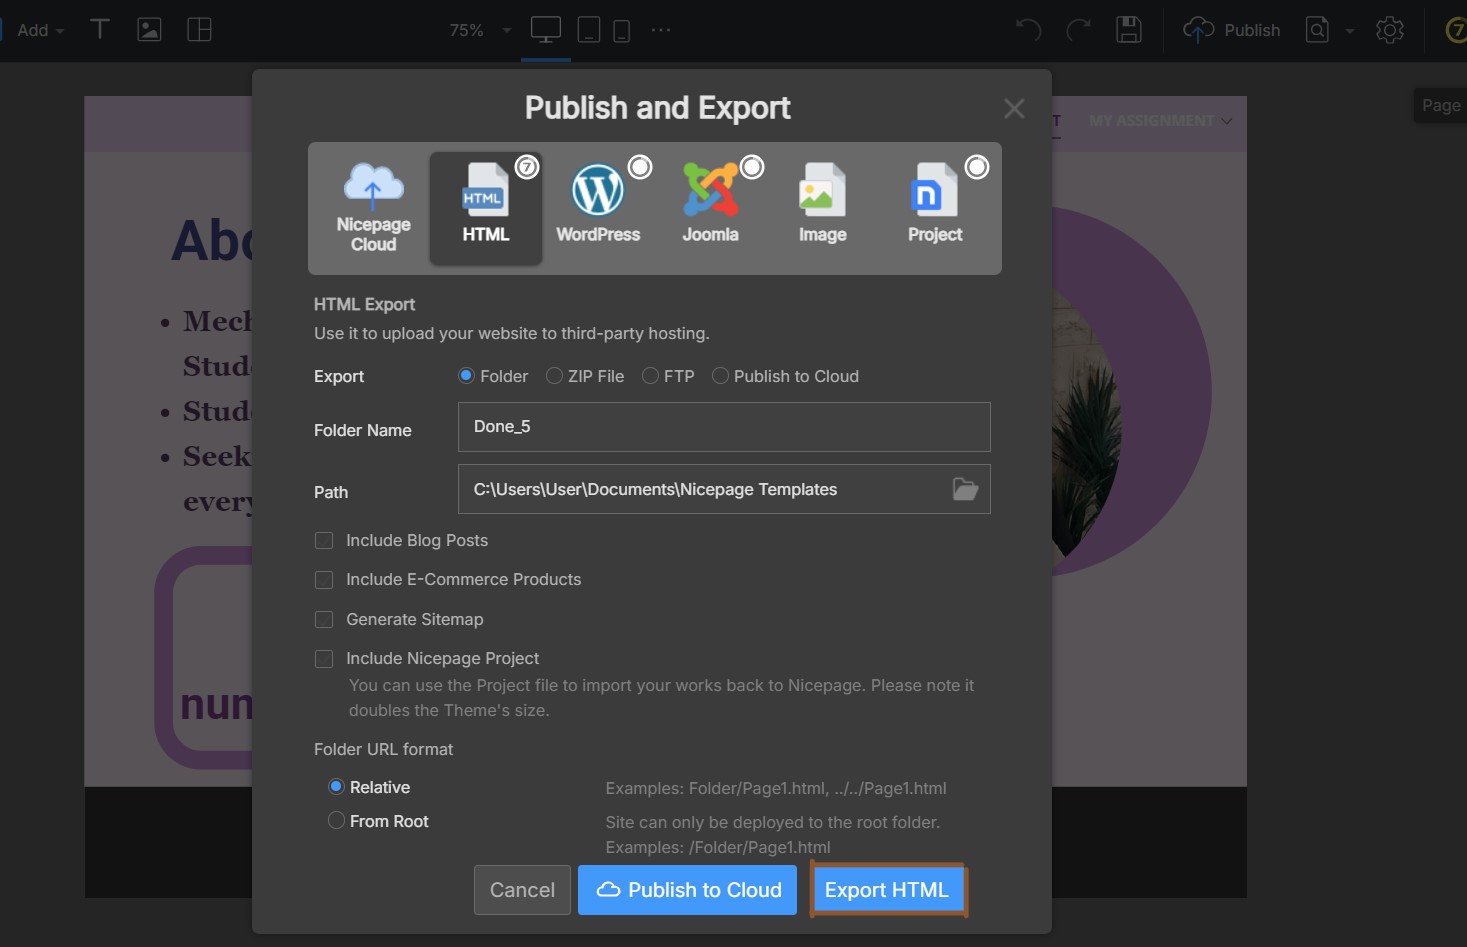Screen dimensions: 1467x947
Task: Click the Undo icon
Action: pos(1028,29)
